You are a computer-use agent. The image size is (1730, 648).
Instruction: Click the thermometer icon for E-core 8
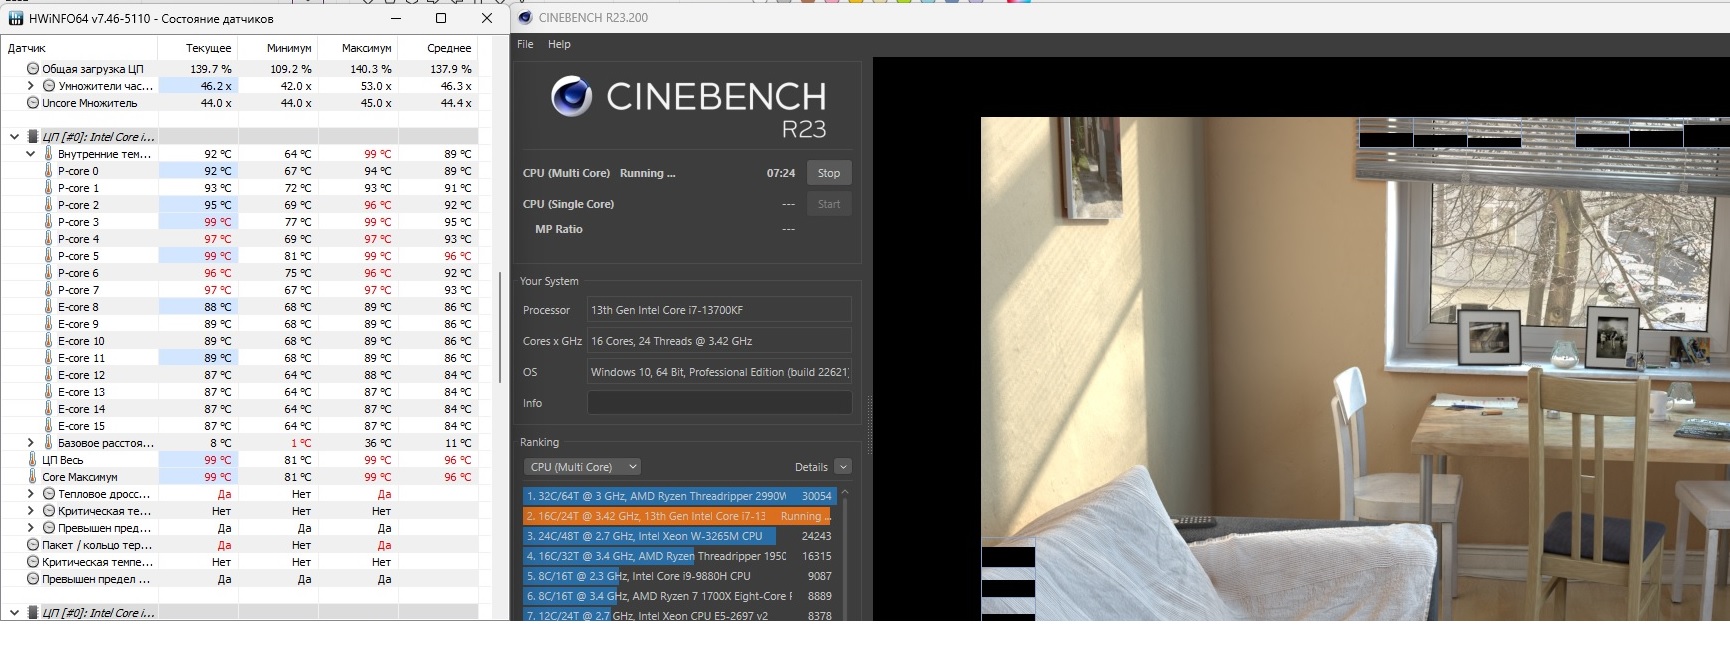coord(48,307)
